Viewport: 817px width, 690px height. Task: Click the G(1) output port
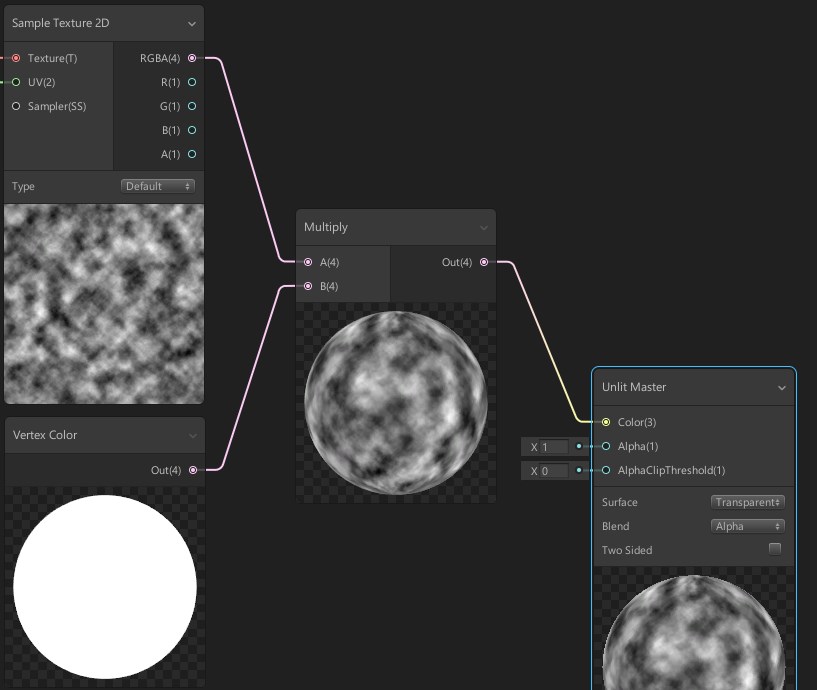click(x=192, y=106)
